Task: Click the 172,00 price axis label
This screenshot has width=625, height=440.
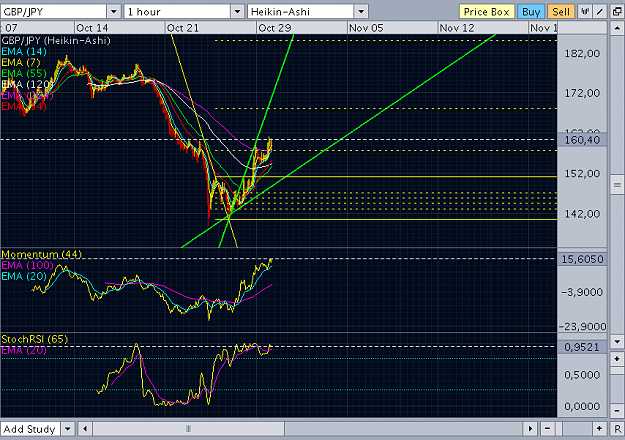Action: [x=582, y=93]
